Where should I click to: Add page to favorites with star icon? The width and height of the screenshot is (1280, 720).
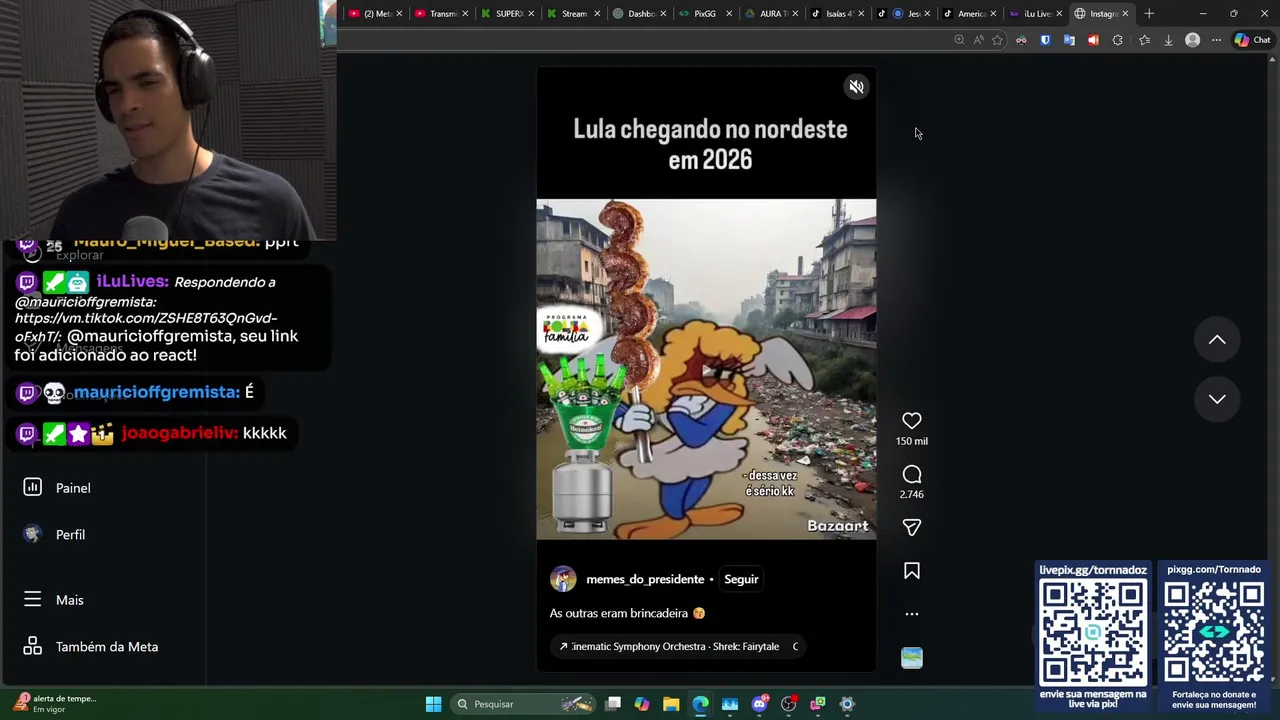point(997,40)
